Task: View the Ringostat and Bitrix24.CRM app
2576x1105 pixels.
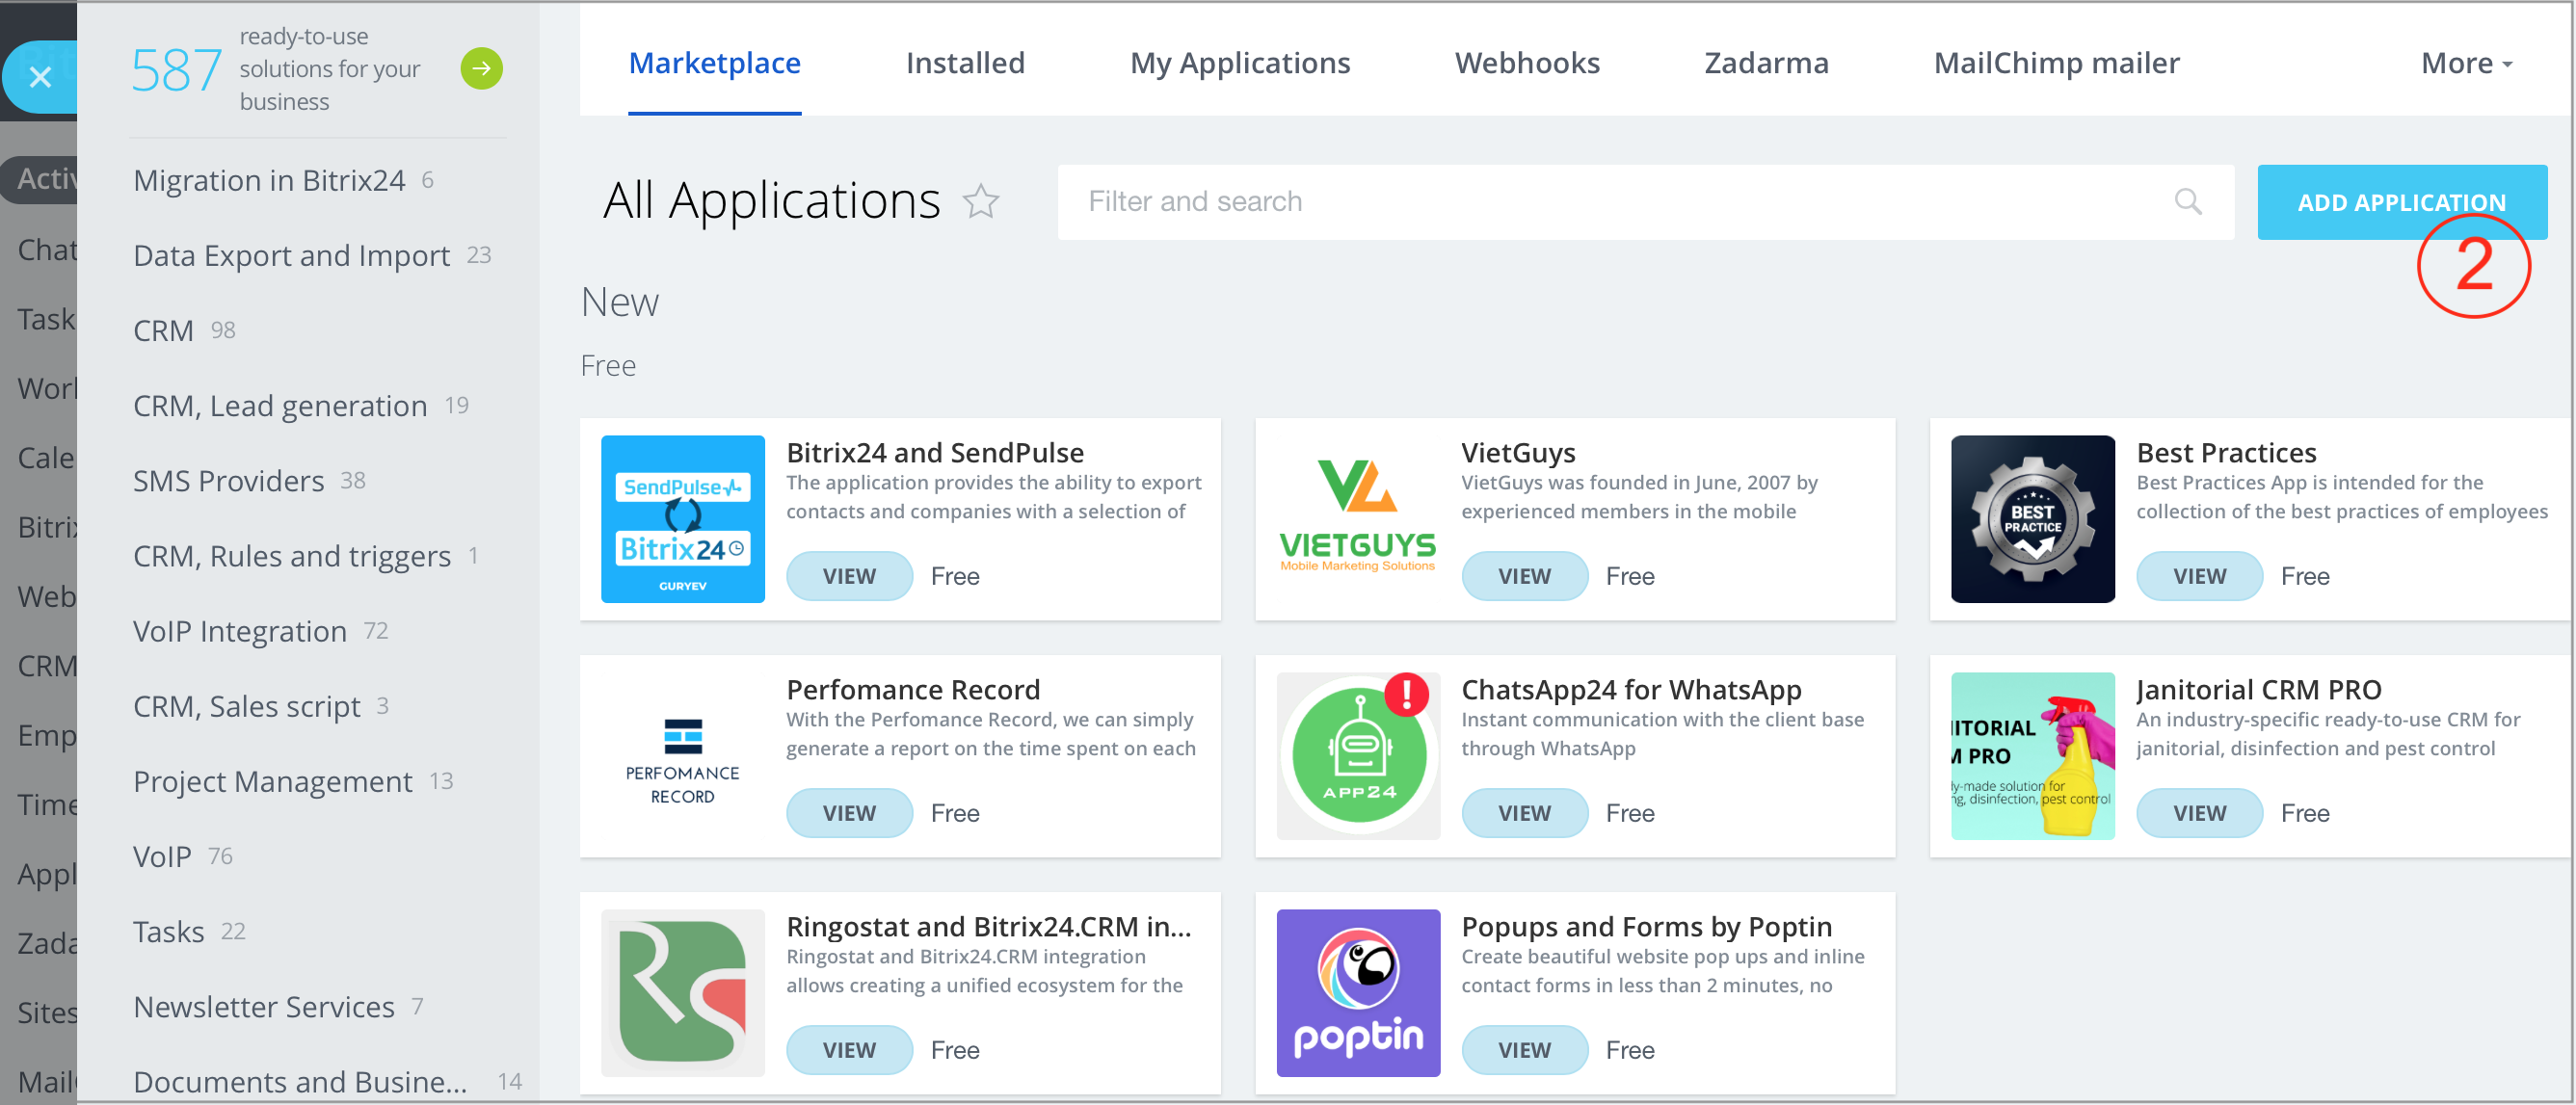Action: [849, 1050]
